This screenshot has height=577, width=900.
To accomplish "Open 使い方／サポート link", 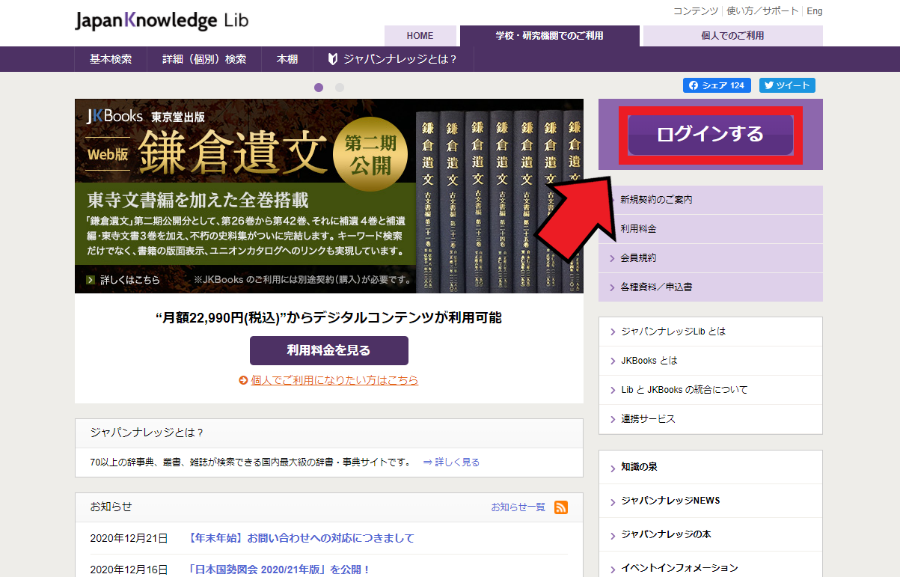I will click(x=762, y=11).
